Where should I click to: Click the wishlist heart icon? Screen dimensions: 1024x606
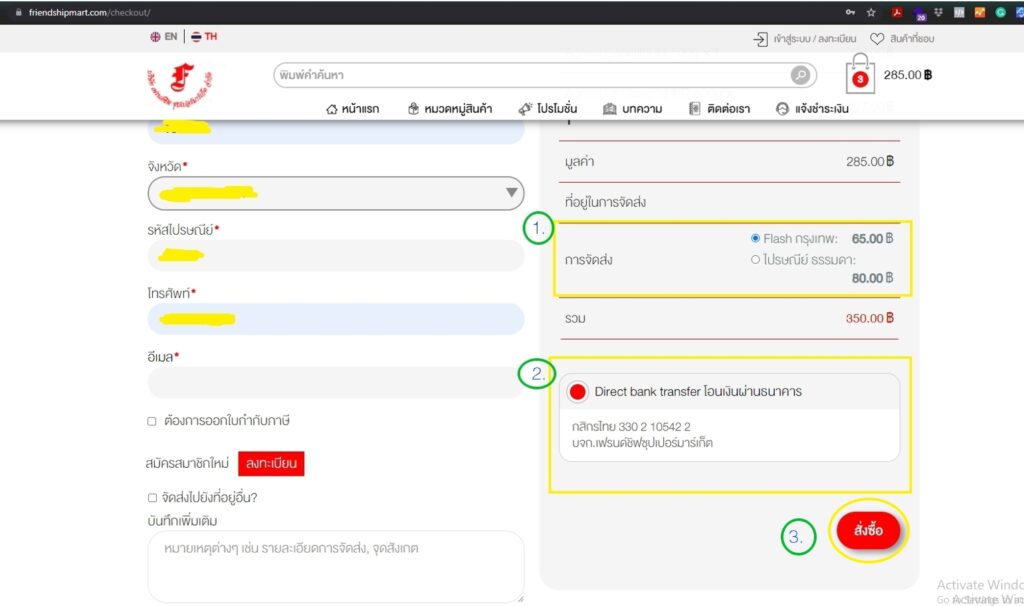point(877,39)
